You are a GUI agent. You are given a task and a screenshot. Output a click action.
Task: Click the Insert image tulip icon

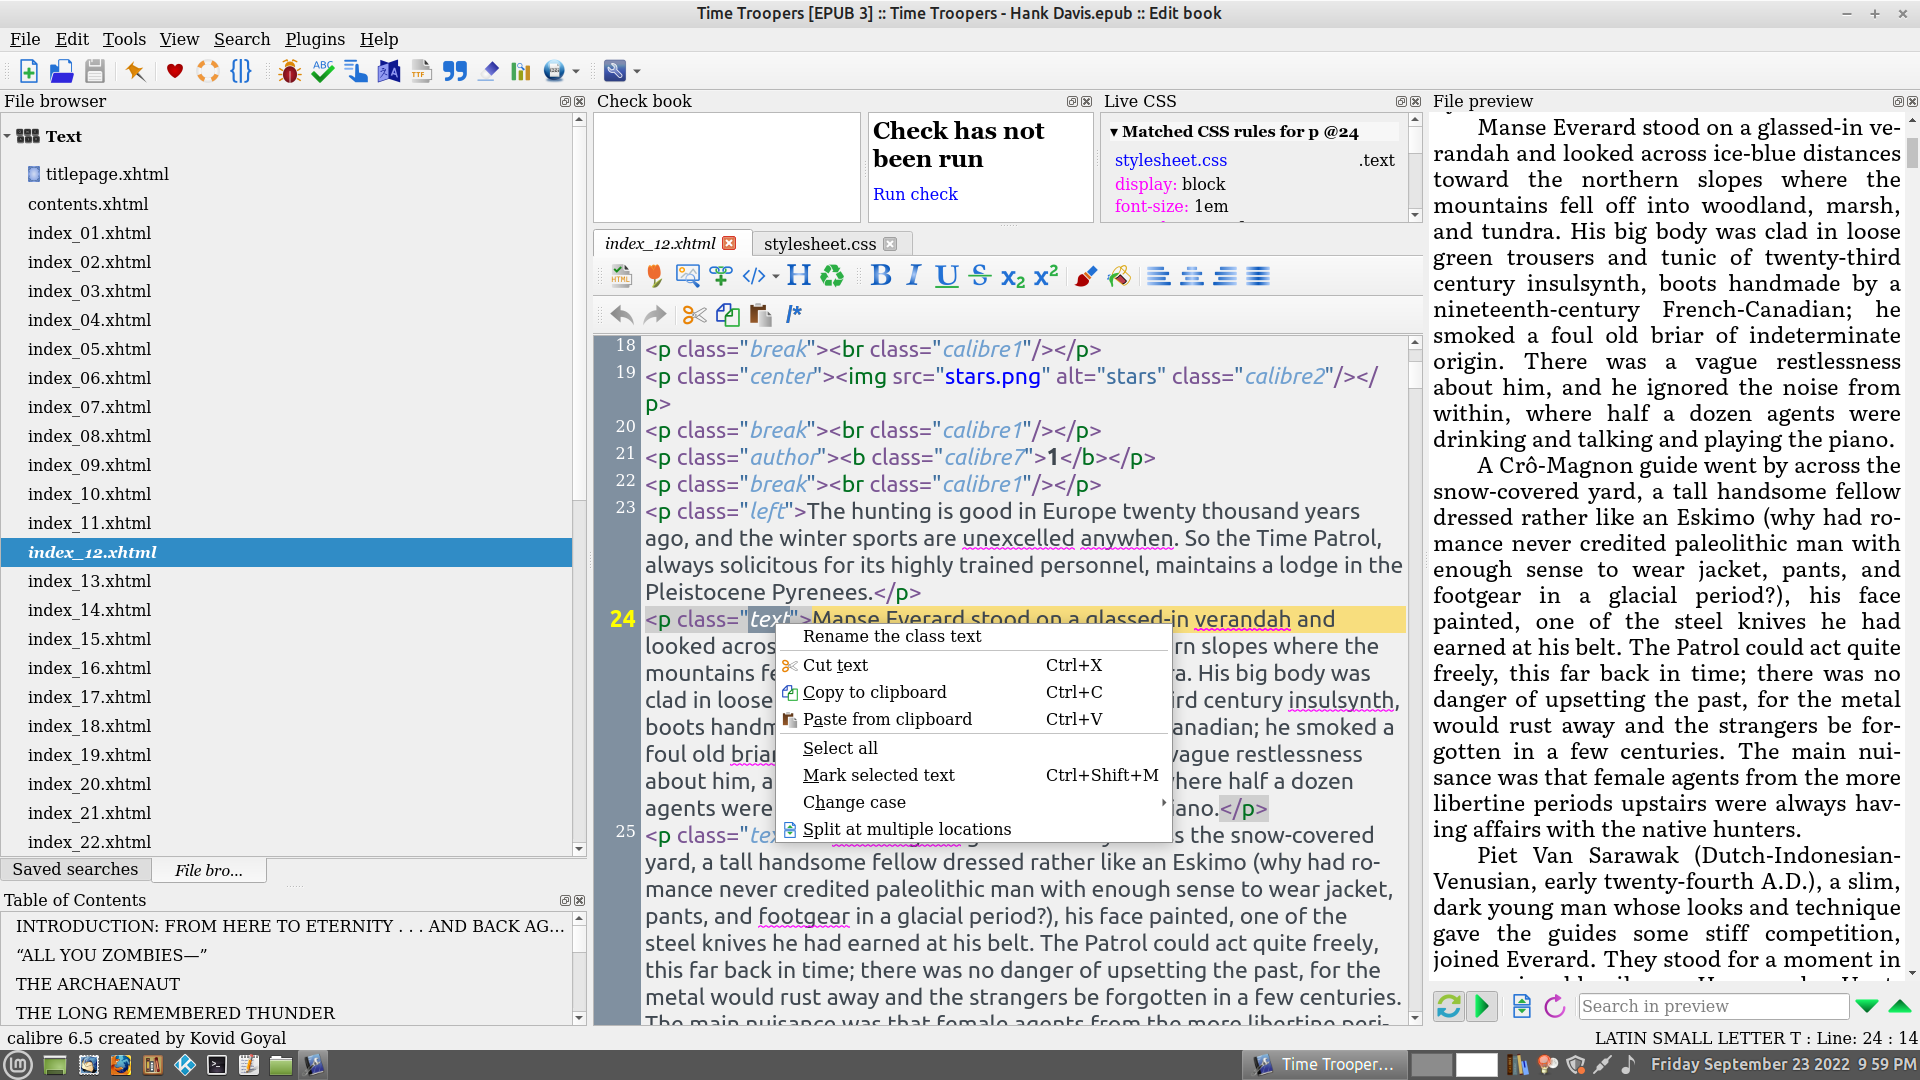click(654, 276)
